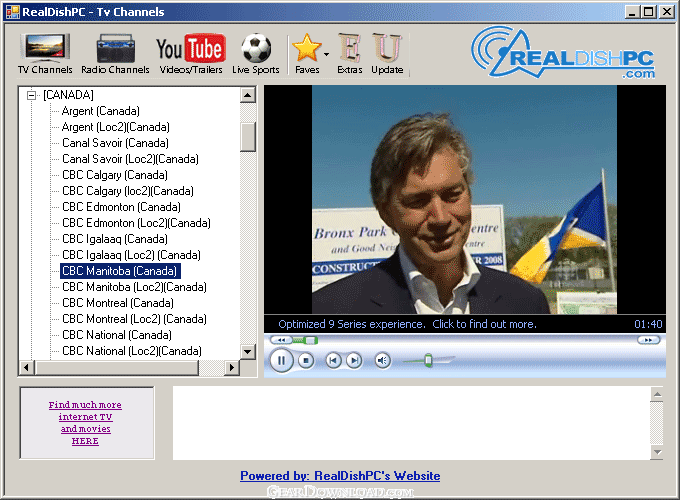Click the empty description text box

411,423
